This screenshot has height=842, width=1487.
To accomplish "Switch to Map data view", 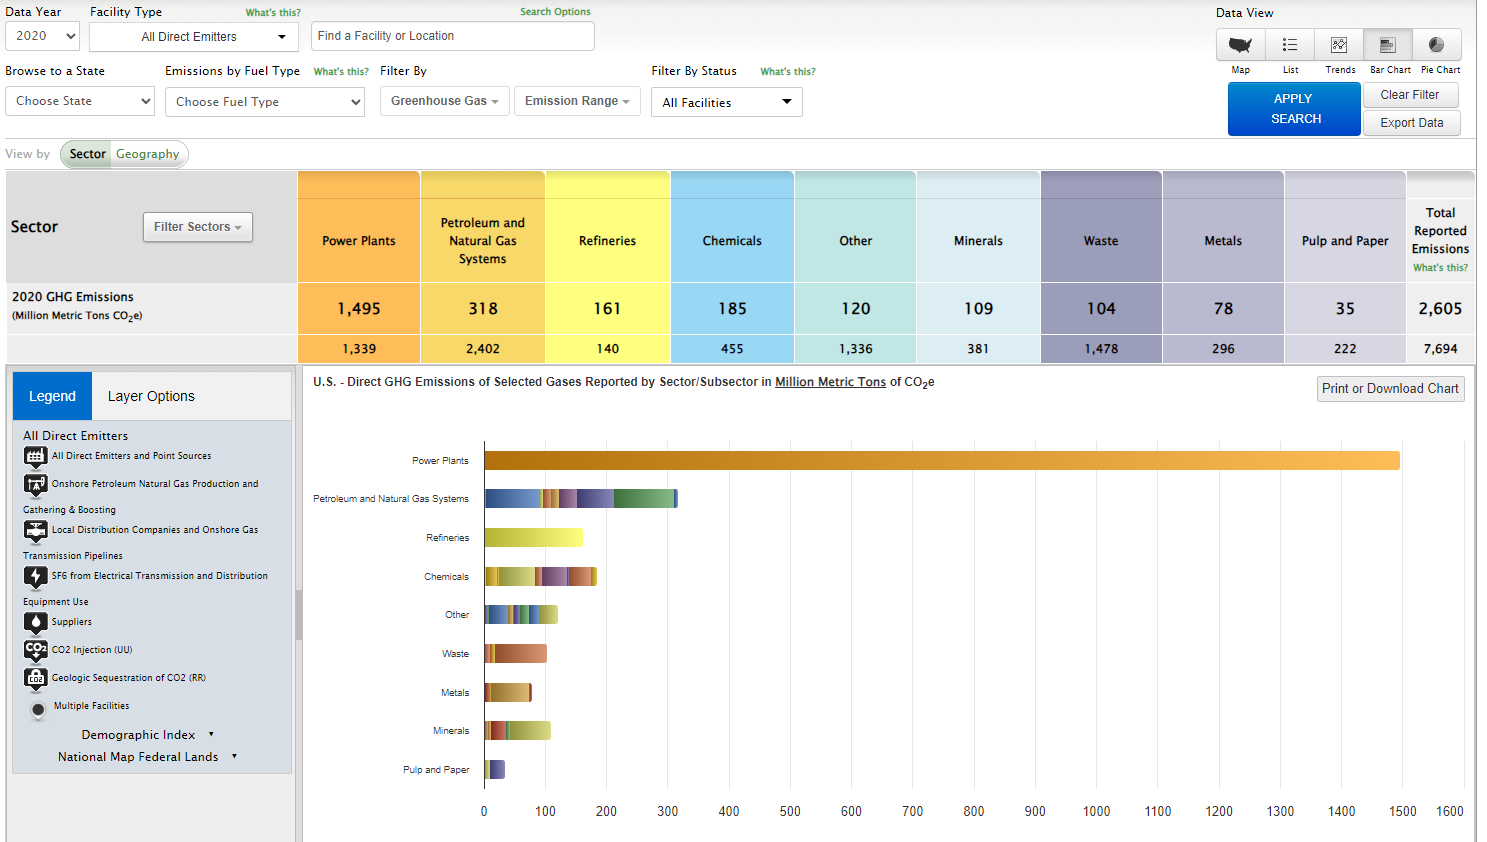I will [1240, 45].
